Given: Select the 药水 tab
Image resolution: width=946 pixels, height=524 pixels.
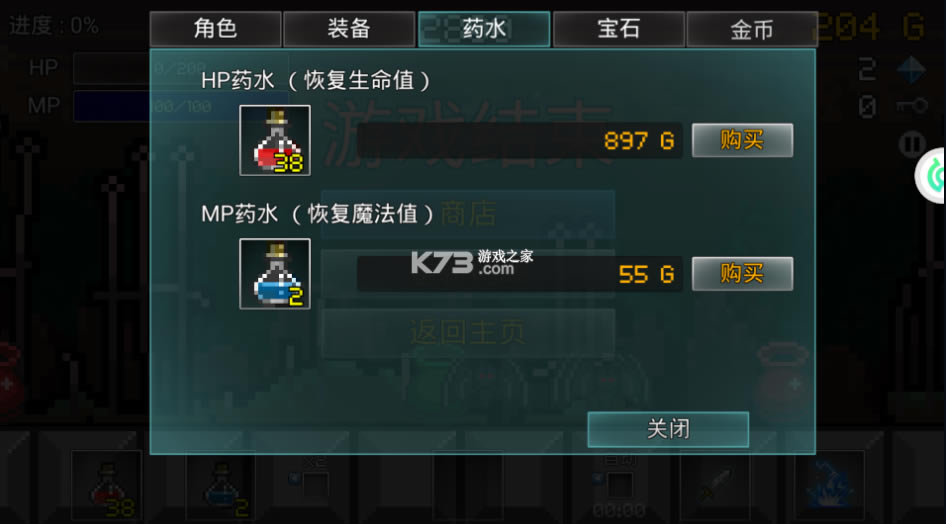Looking at the screenshot, I should tap(484, 29).
